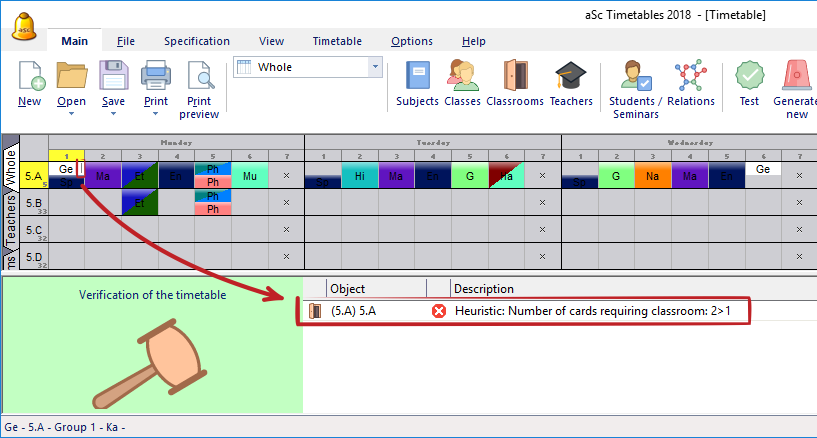The height and width of the screenshot is (438, 817).
Task: Switch to the Teachers side tab
Action: pos(10,220)
